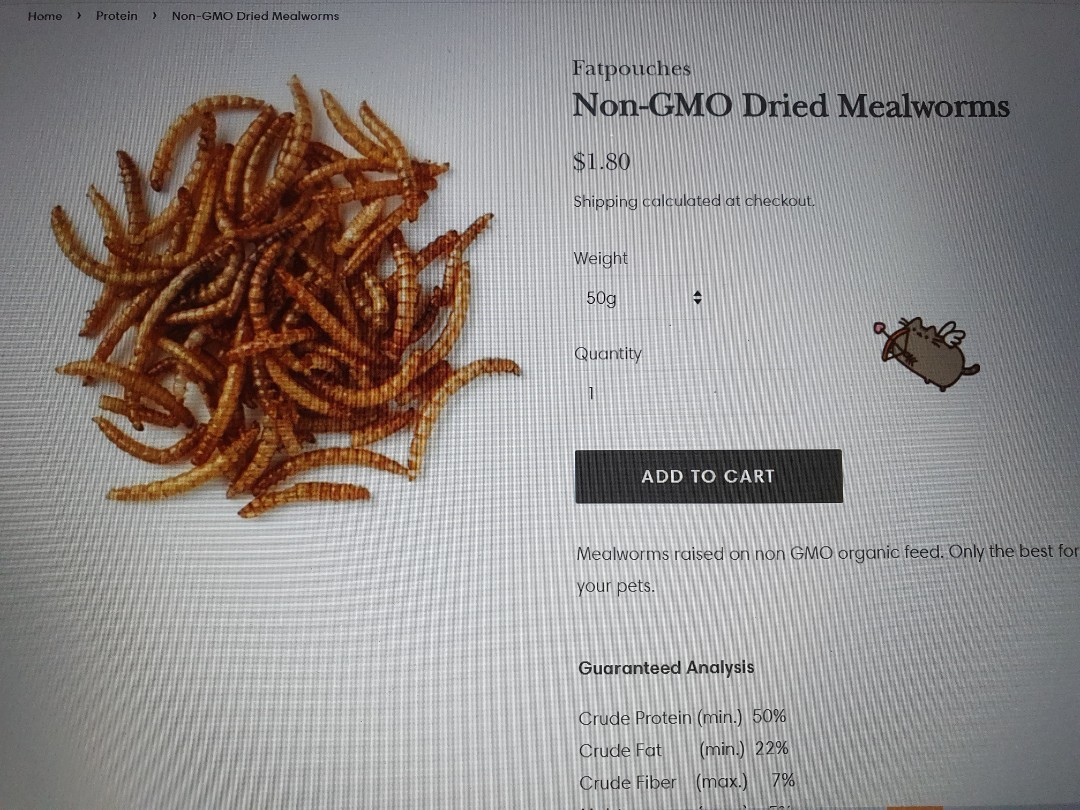
Task: Click the Weight dropdown up-down arrows
Action: [697, 298]
